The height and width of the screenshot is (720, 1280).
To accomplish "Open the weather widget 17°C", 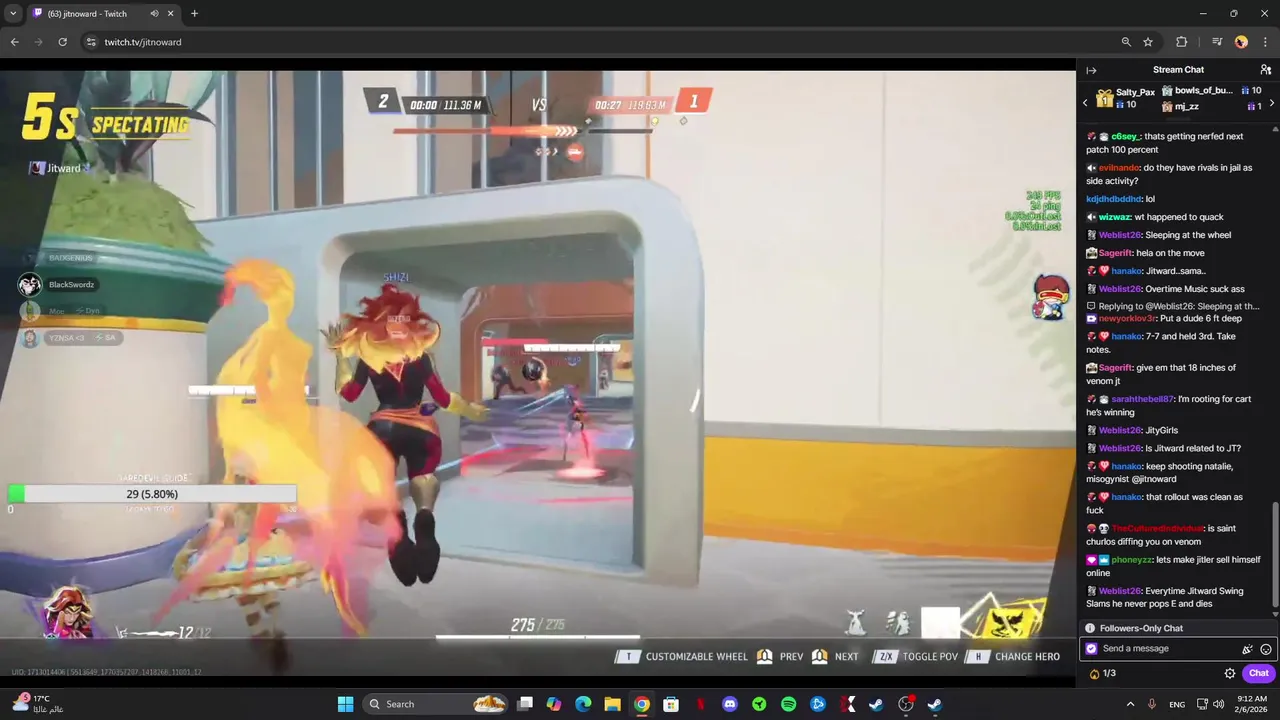I will pyautogui.click(x=40, y=704).
